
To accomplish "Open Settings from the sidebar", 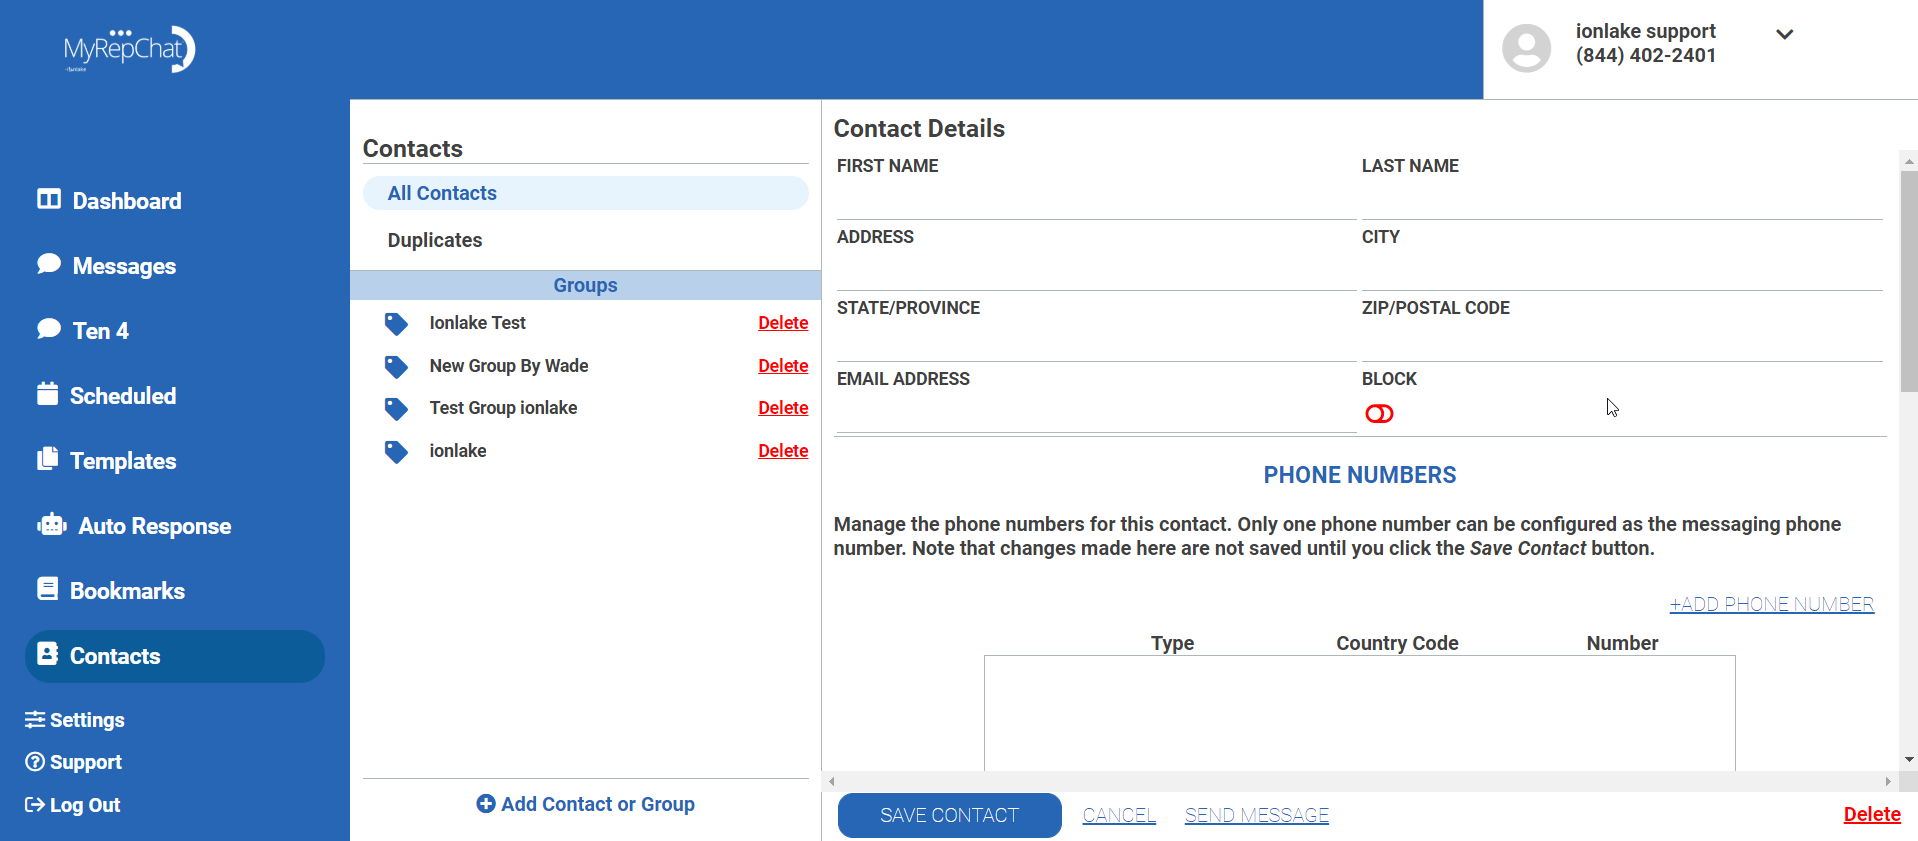I will pos(76,720).
